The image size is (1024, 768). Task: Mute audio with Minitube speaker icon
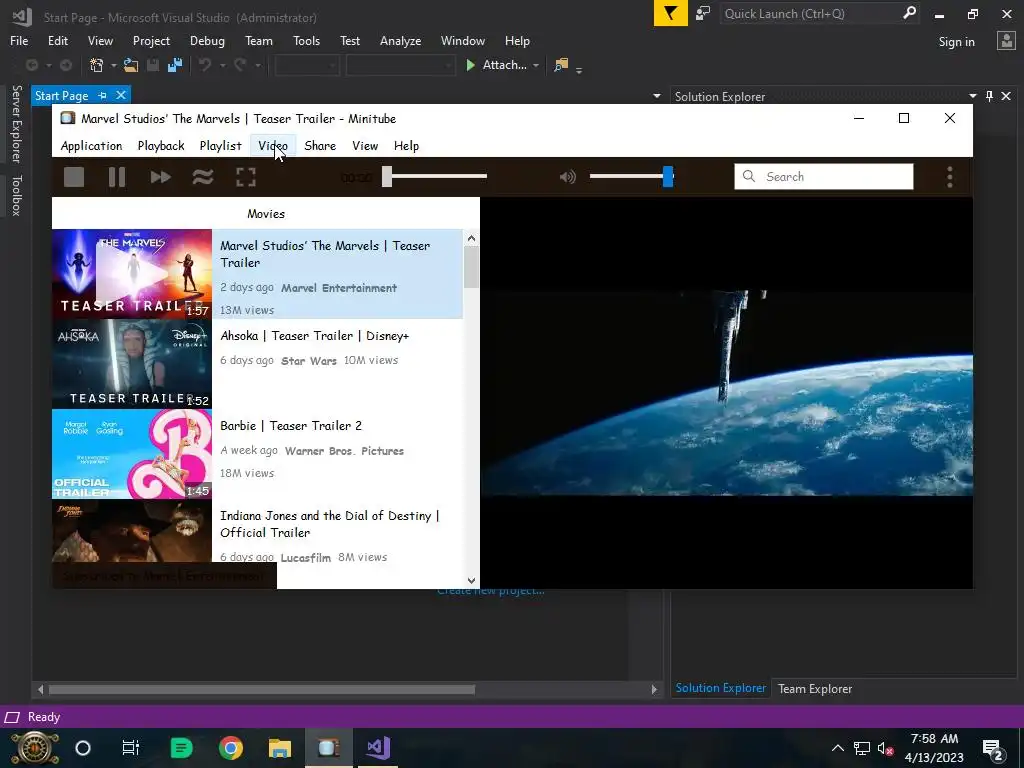point(568,177)
